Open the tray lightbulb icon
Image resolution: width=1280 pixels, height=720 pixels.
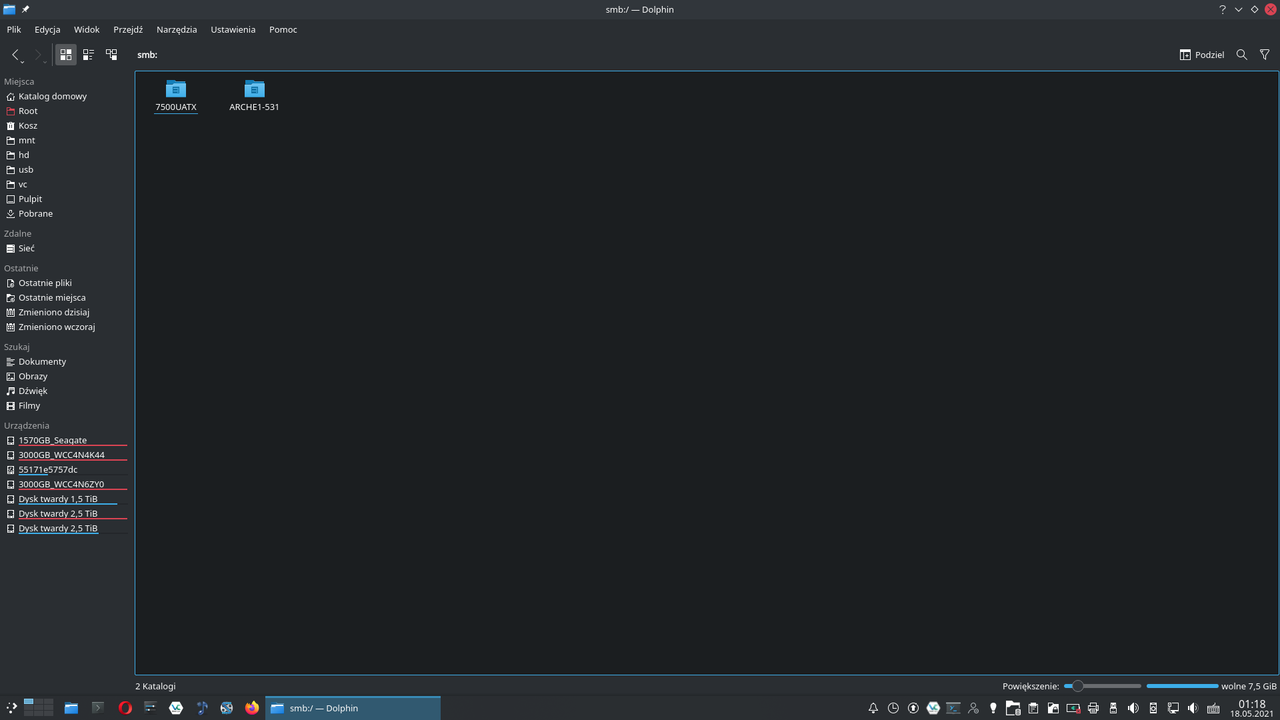(993, 708)
